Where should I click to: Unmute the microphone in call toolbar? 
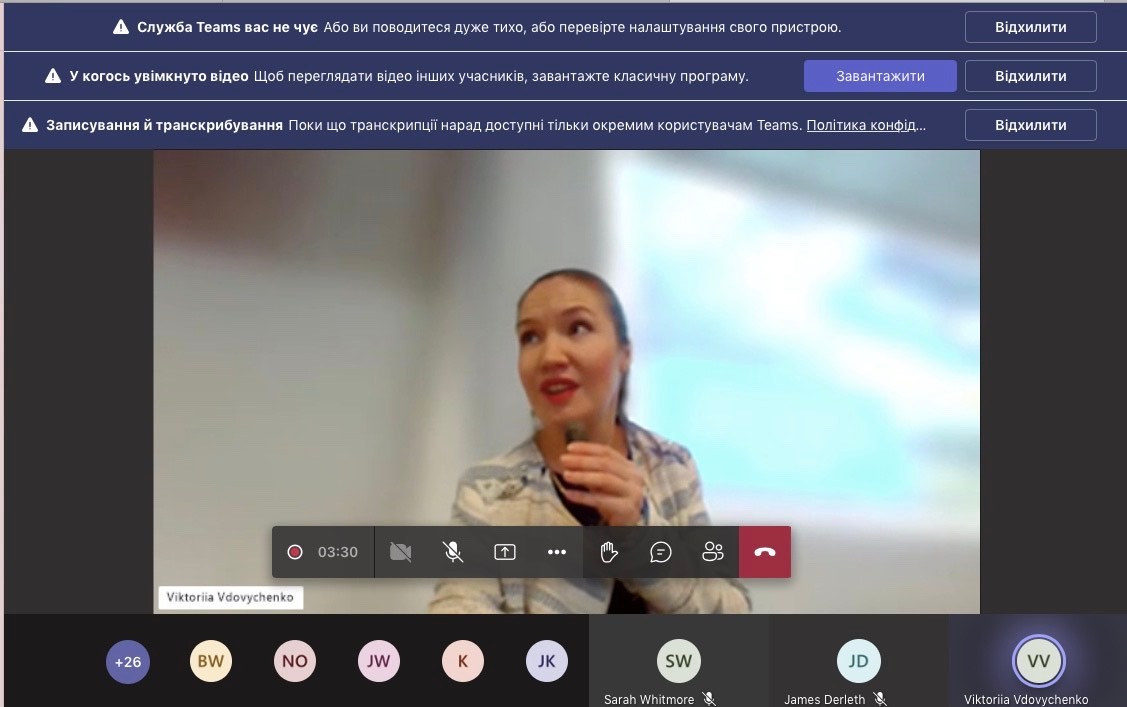coord(453,552)
